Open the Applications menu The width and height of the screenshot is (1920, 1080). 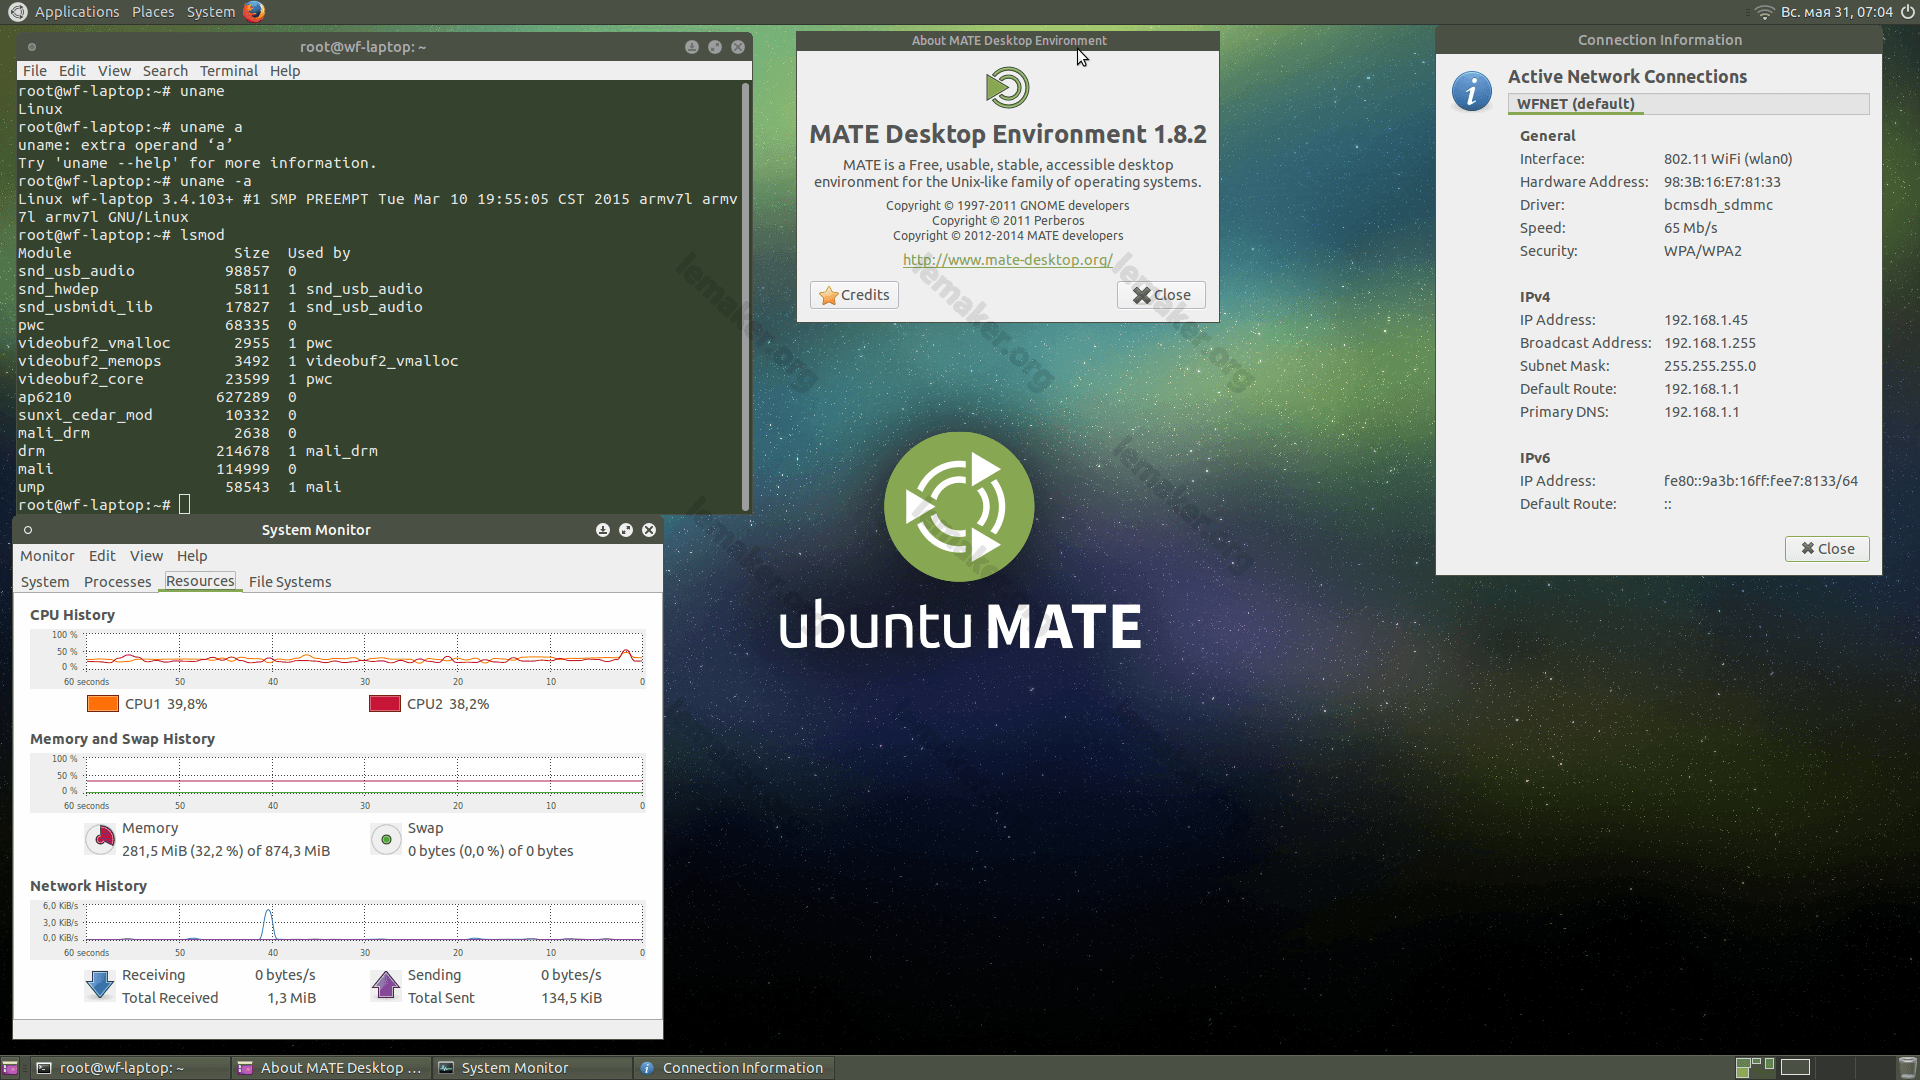click(77, 12)
